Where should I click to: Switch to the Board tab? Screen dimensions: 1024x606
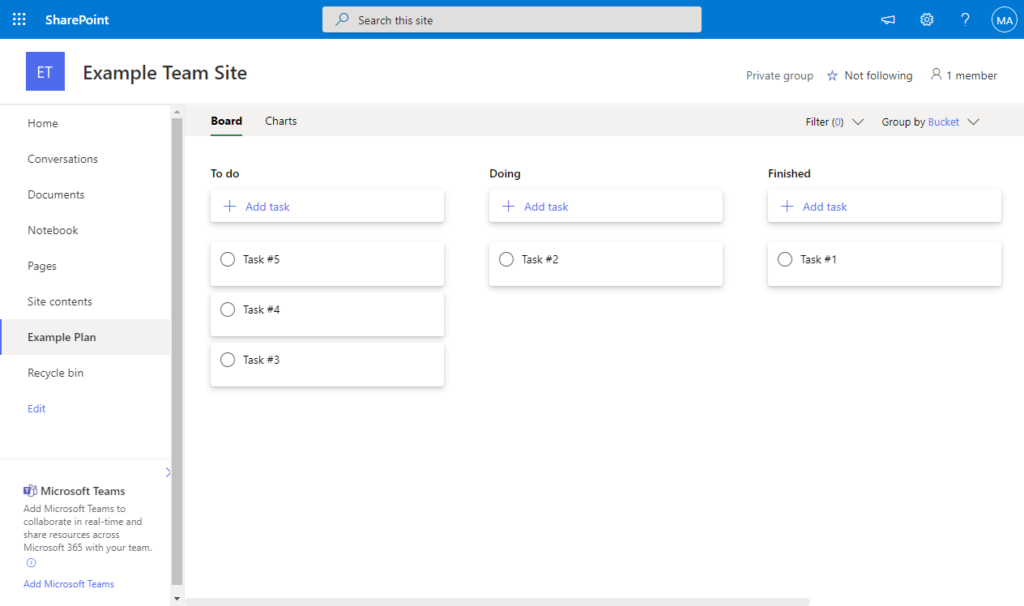[226, 121]
